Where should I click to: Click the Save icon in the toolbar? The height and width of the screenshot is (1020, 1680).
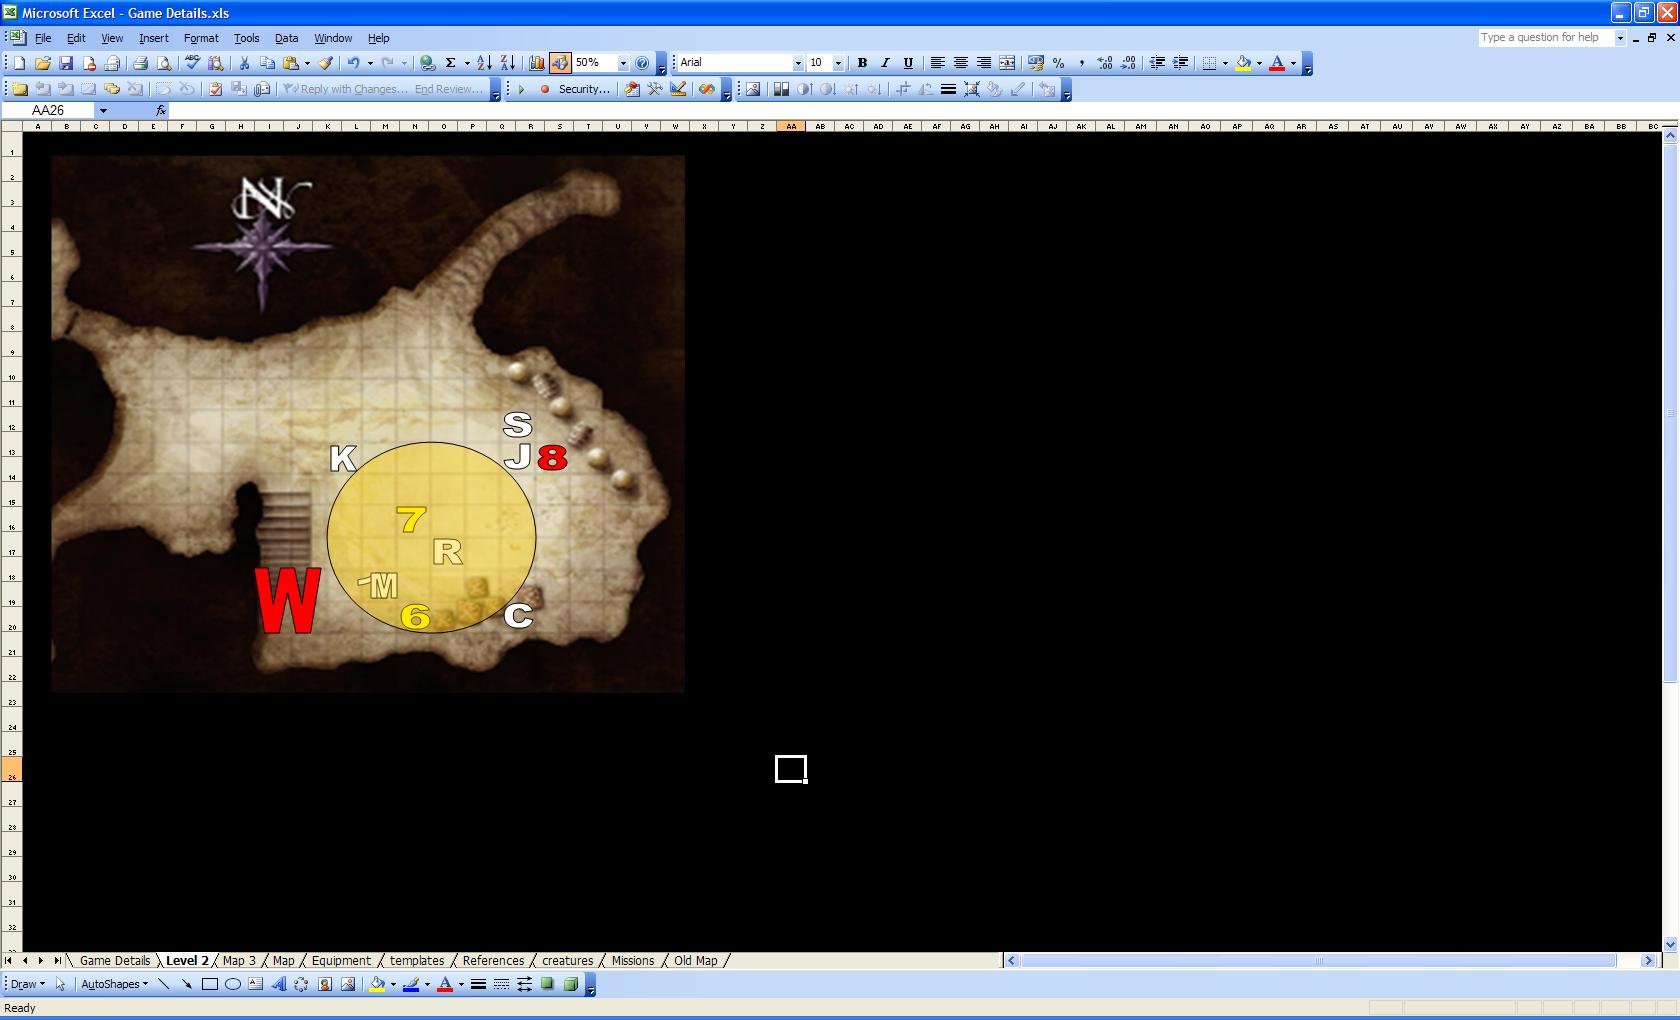click(x=66, y=63)
